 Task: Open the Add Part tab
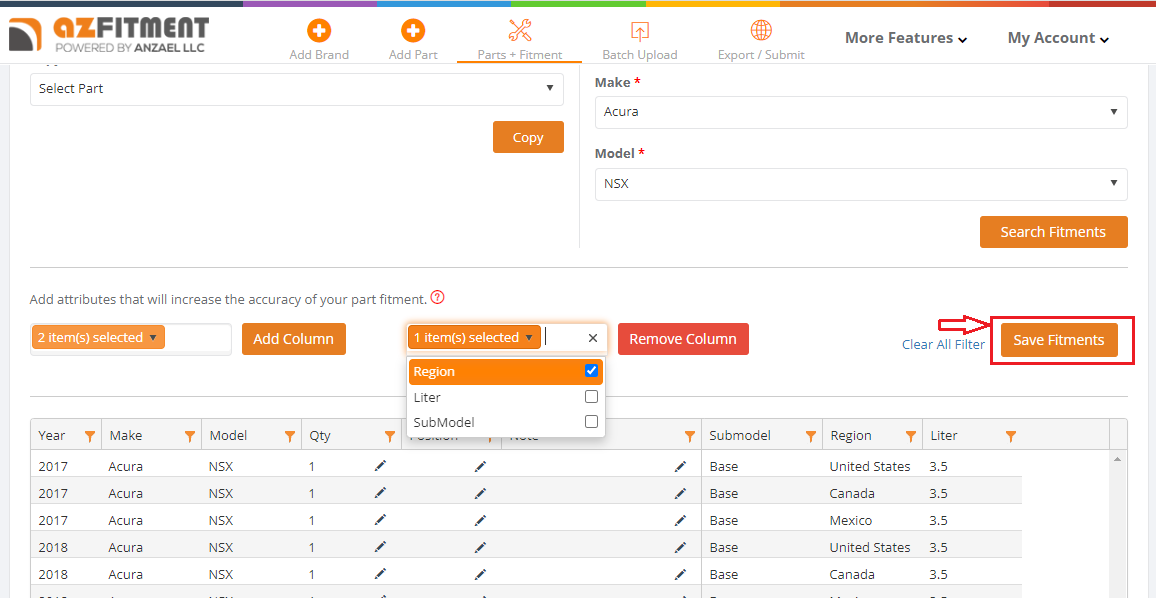414,40
